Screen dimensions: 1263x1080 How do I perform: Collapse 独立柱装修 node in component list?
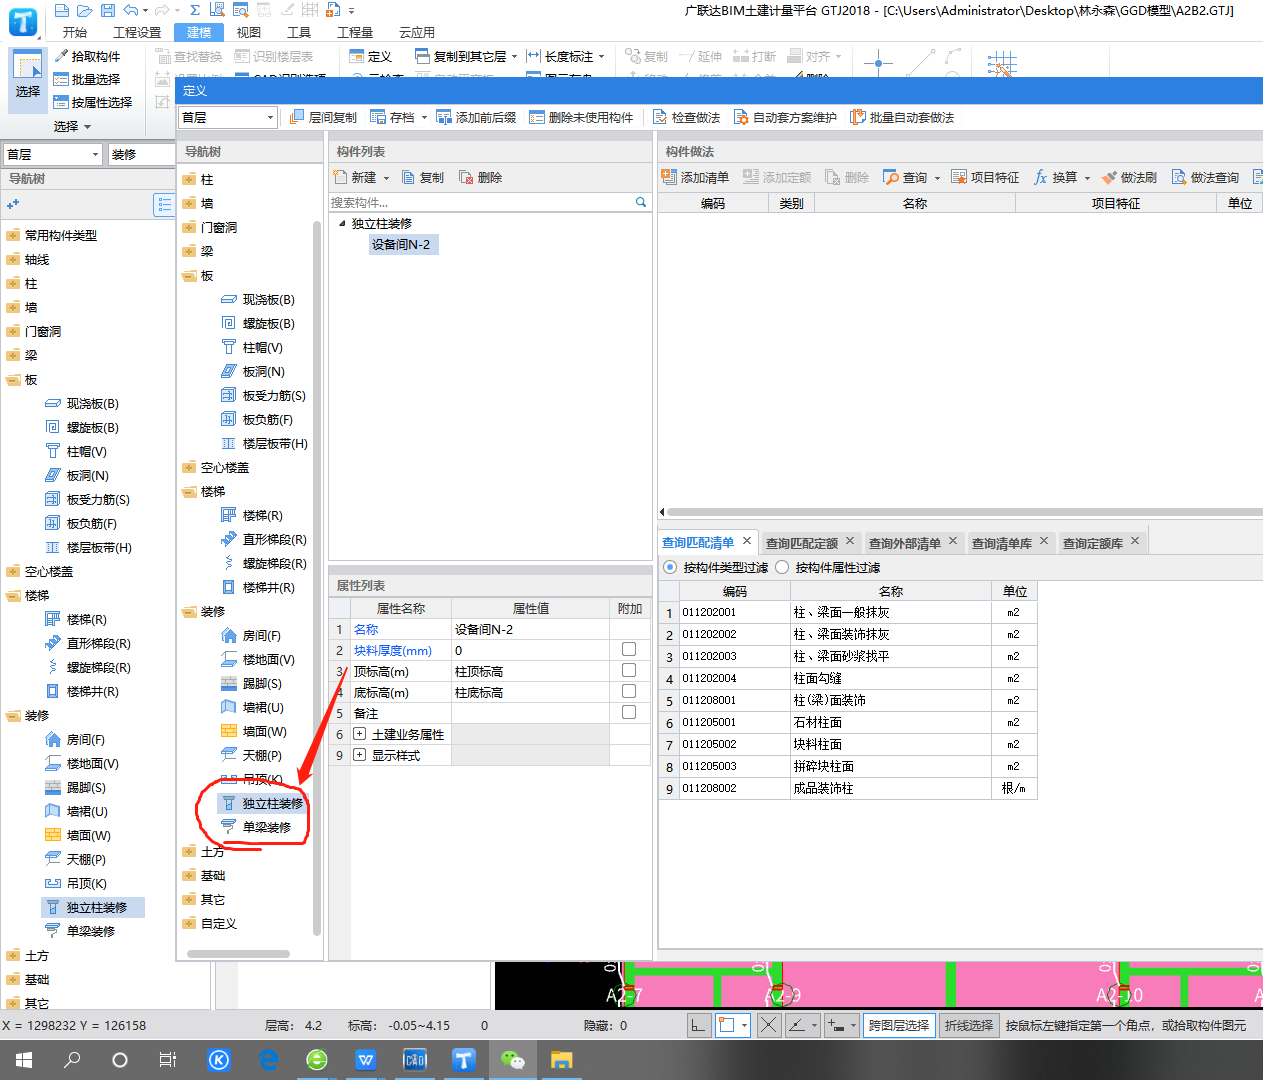(342, 223)
